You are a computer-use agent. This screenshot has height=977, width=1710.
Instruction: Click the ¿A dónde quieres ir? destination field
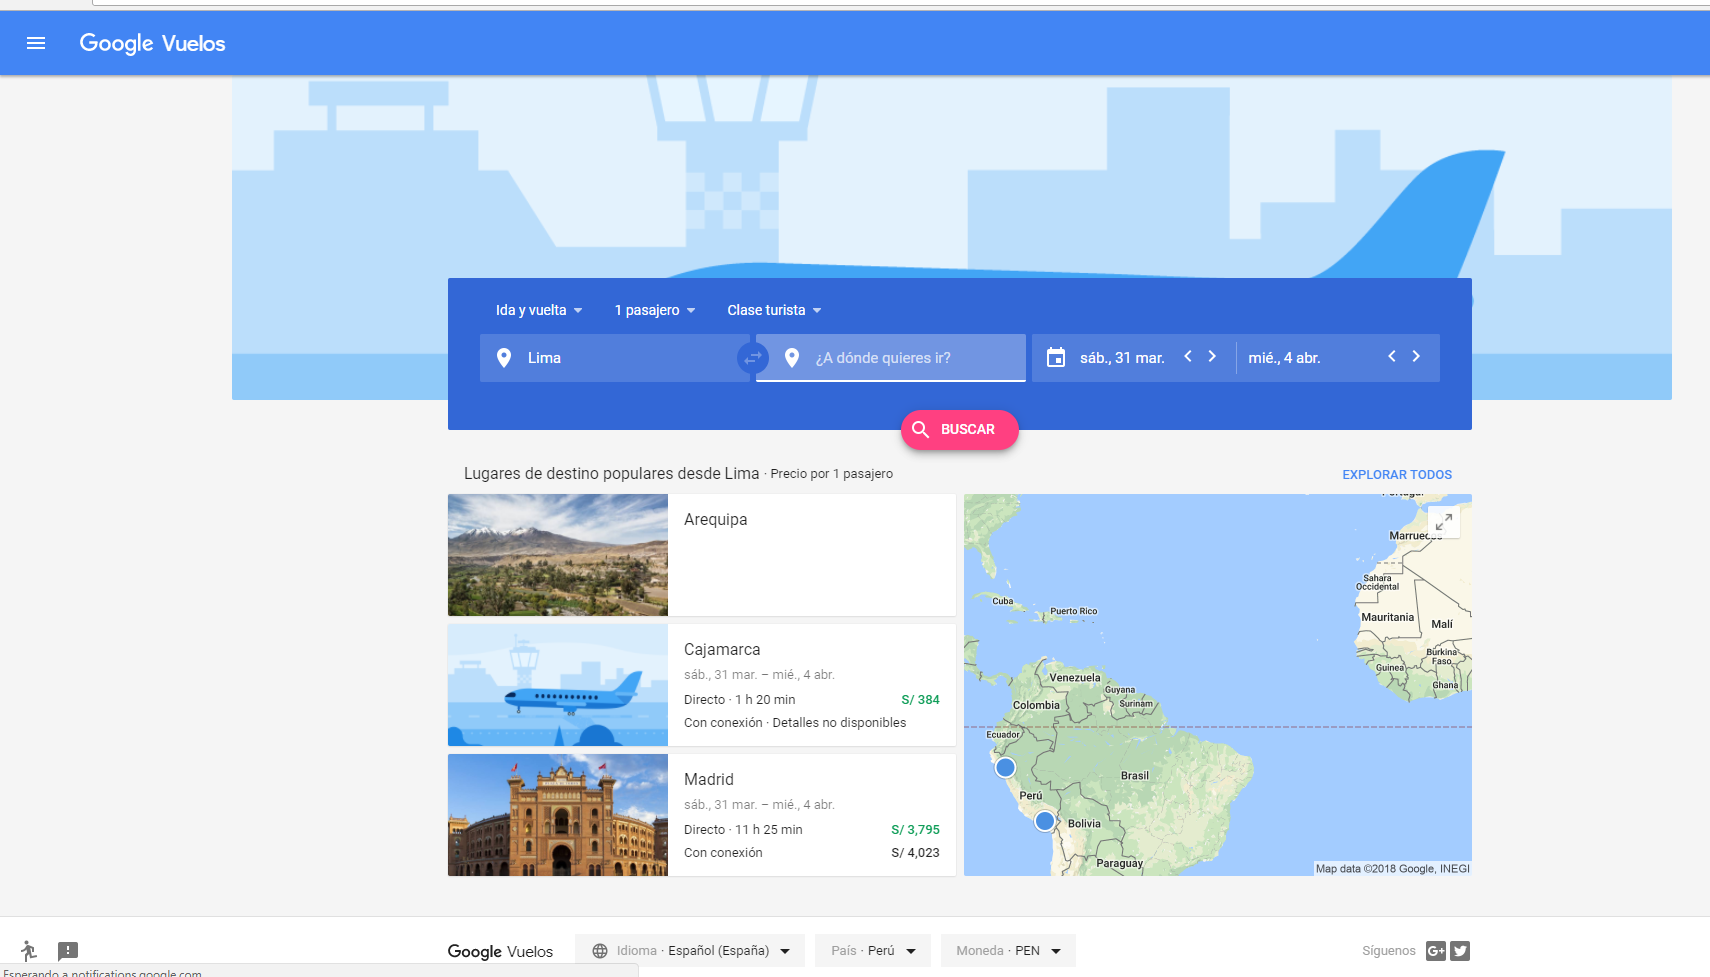click(x=891, y=358)
